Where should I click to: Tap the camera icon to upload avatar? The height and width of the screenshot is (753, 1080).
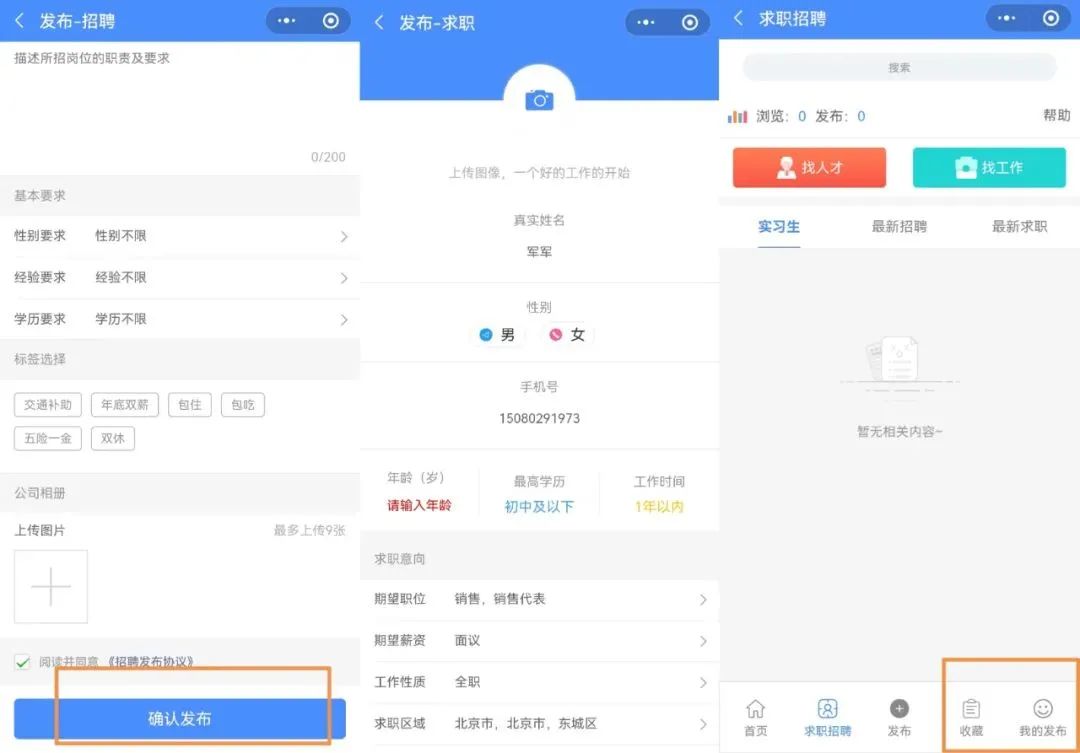click(539, 97)
